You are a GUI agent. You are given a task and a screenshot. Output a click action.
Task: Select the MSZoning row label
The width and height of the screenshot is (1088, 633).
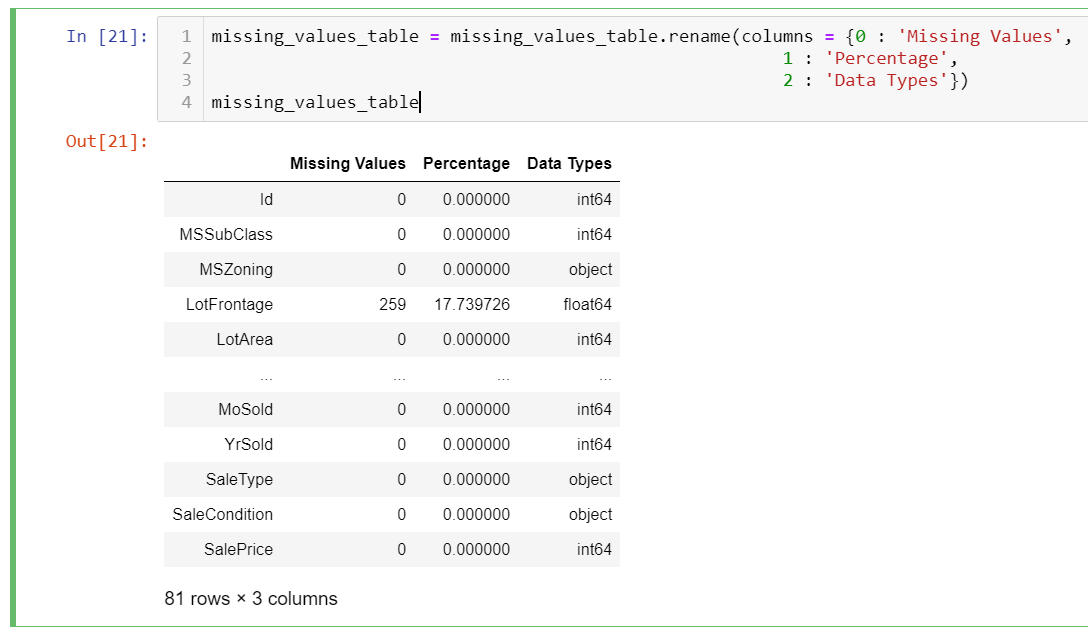[236, 269]
